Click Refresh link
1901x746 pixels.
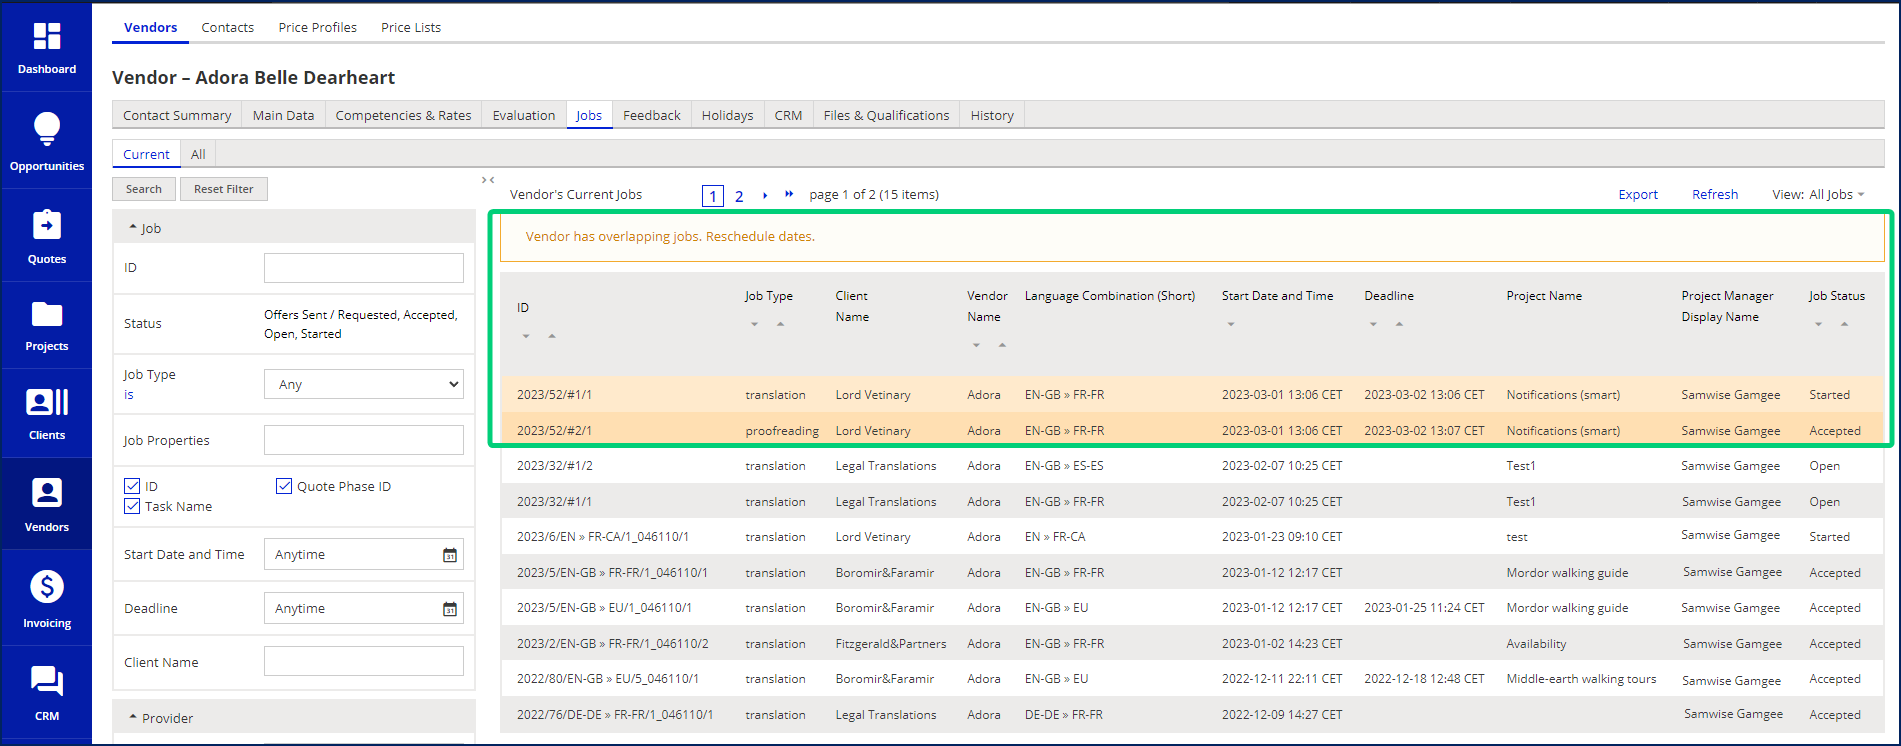coord(1715,195)
